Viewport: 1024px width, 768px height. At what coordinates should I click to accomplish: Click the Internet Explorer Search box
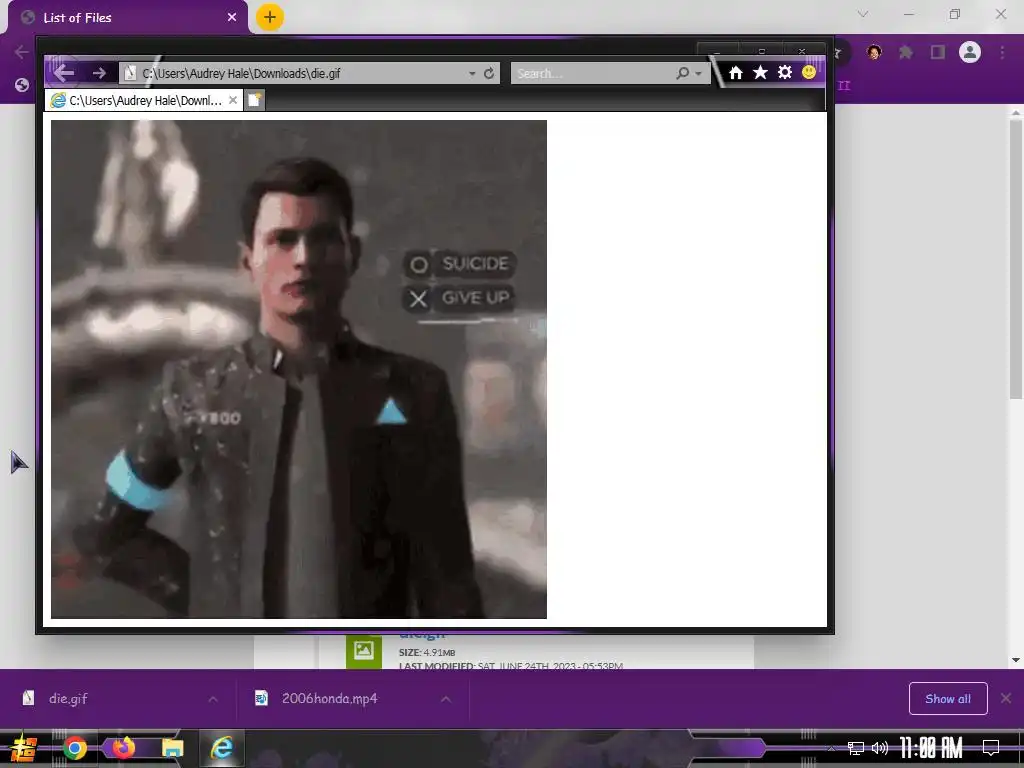[x=593, y=73]
